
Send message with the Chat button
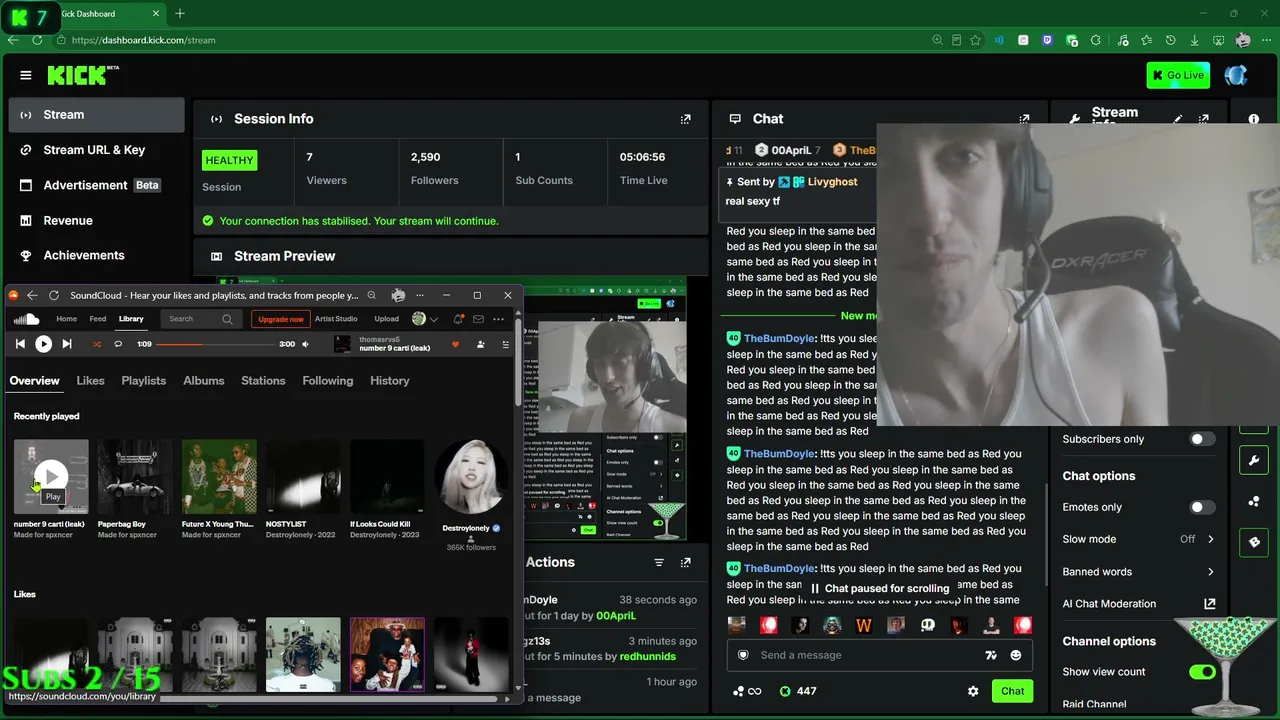[1013, 691]
